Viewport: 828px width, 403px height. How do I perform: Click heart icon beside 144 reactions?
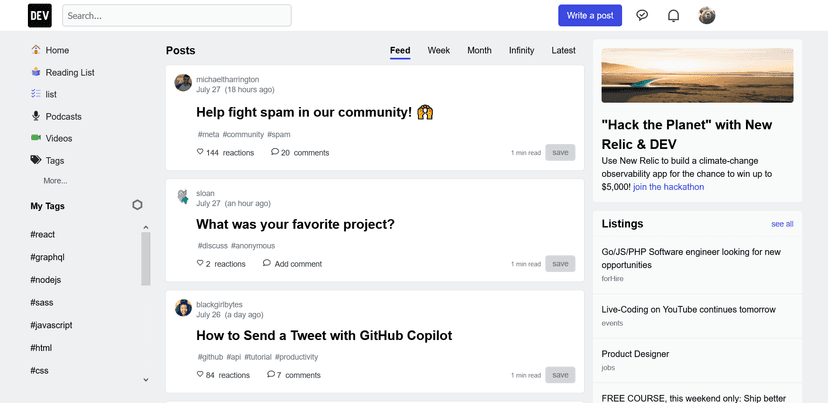[x=200, y=152]
